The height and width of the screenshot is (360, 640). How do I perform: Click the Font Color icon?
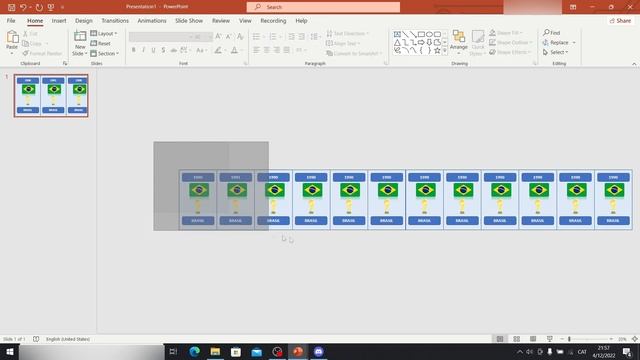tap(234, 50)
